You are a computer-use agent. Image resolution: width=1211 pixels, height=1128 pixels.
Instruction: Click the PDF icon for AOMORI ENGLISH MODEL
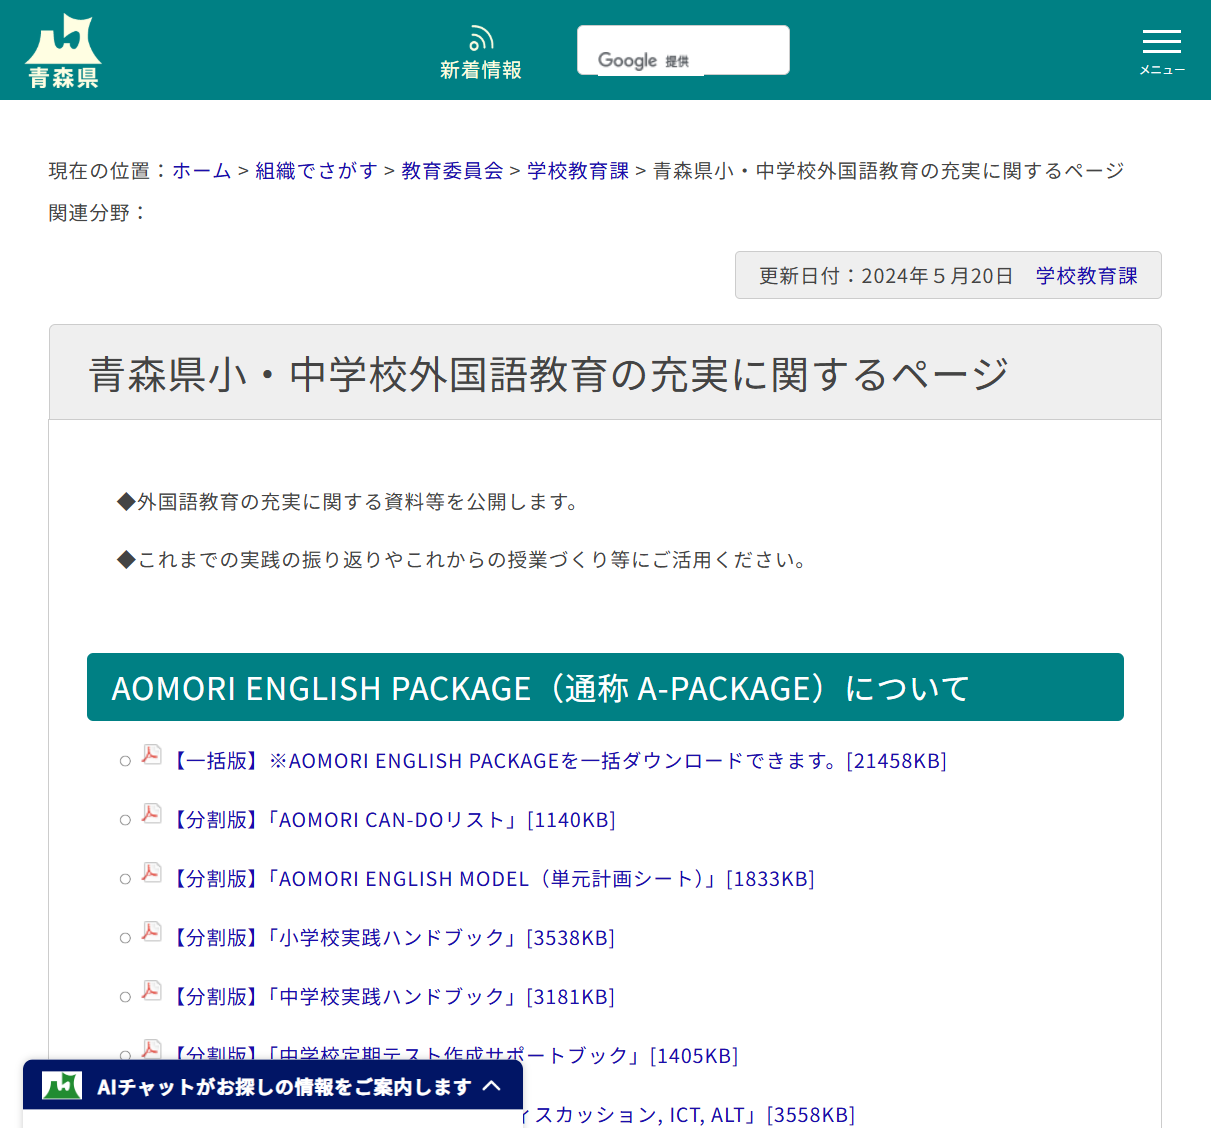click(150, 875)
